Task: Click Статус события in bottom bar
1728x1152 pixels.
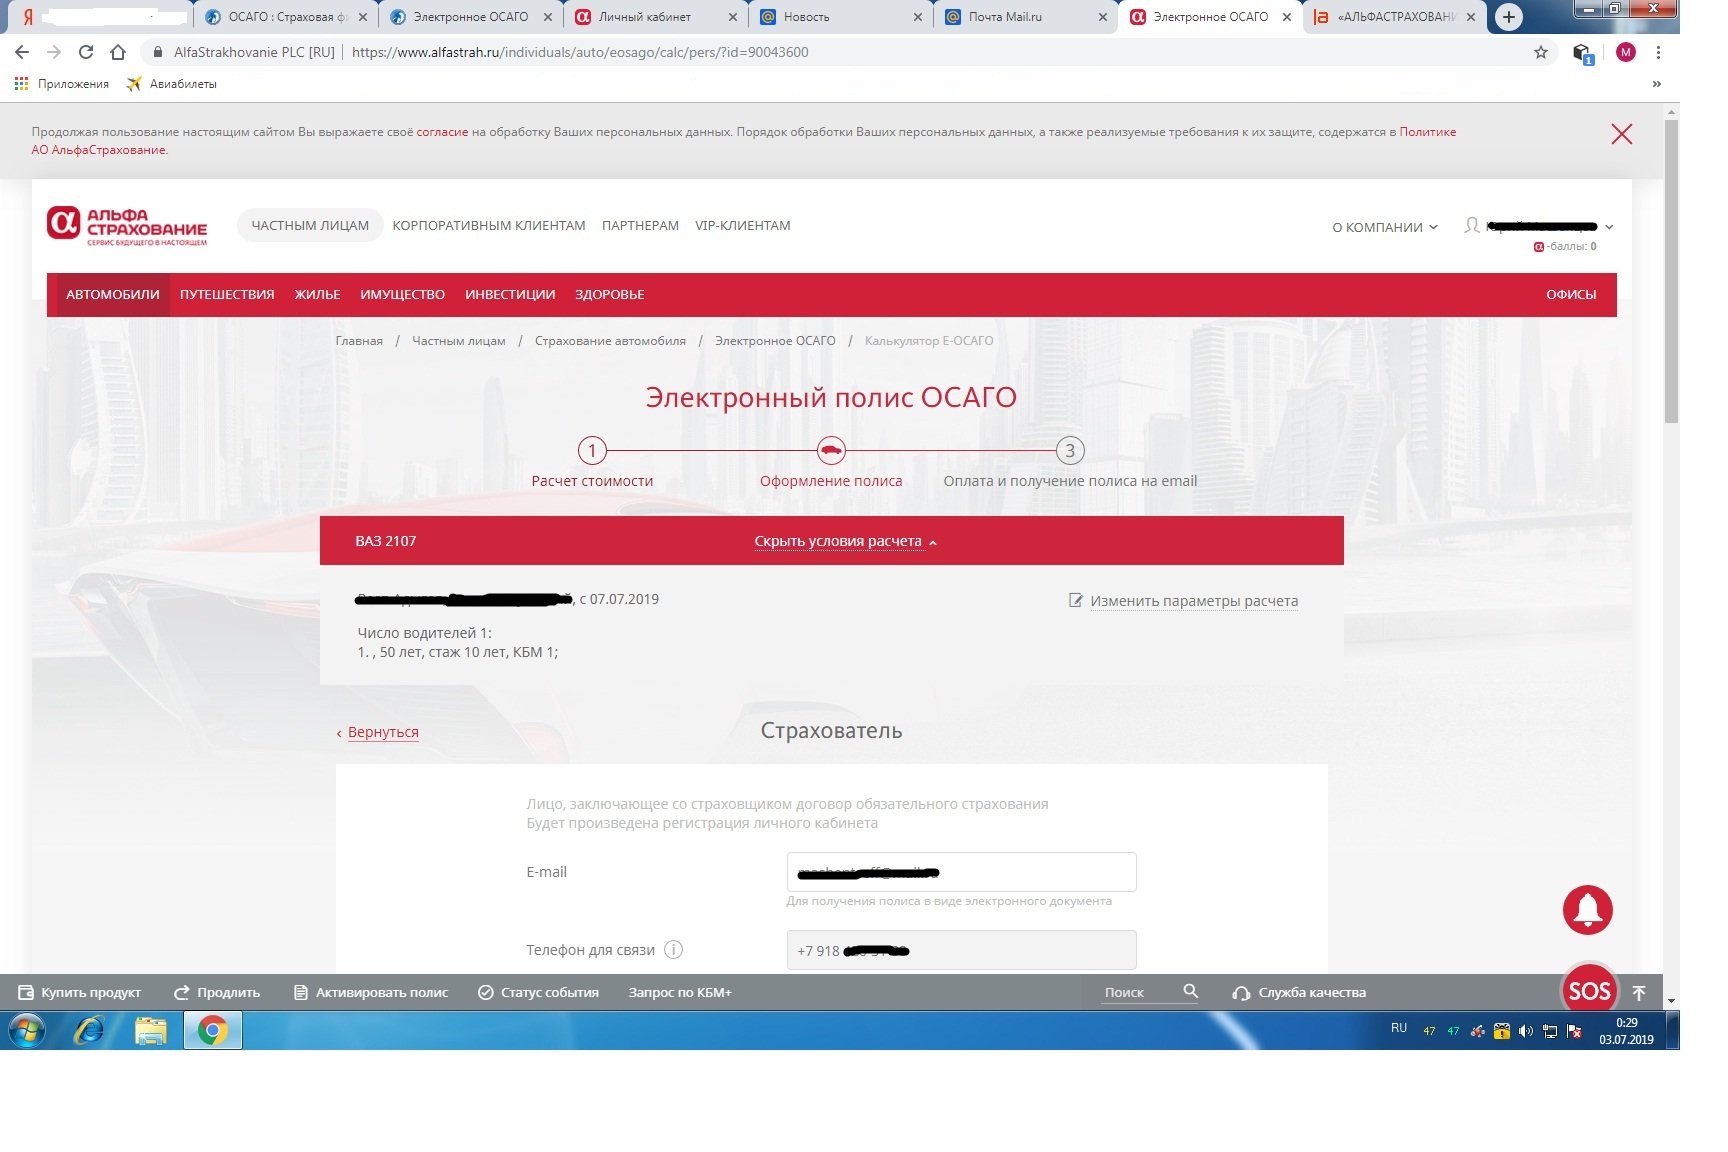Action: point(538,993)
